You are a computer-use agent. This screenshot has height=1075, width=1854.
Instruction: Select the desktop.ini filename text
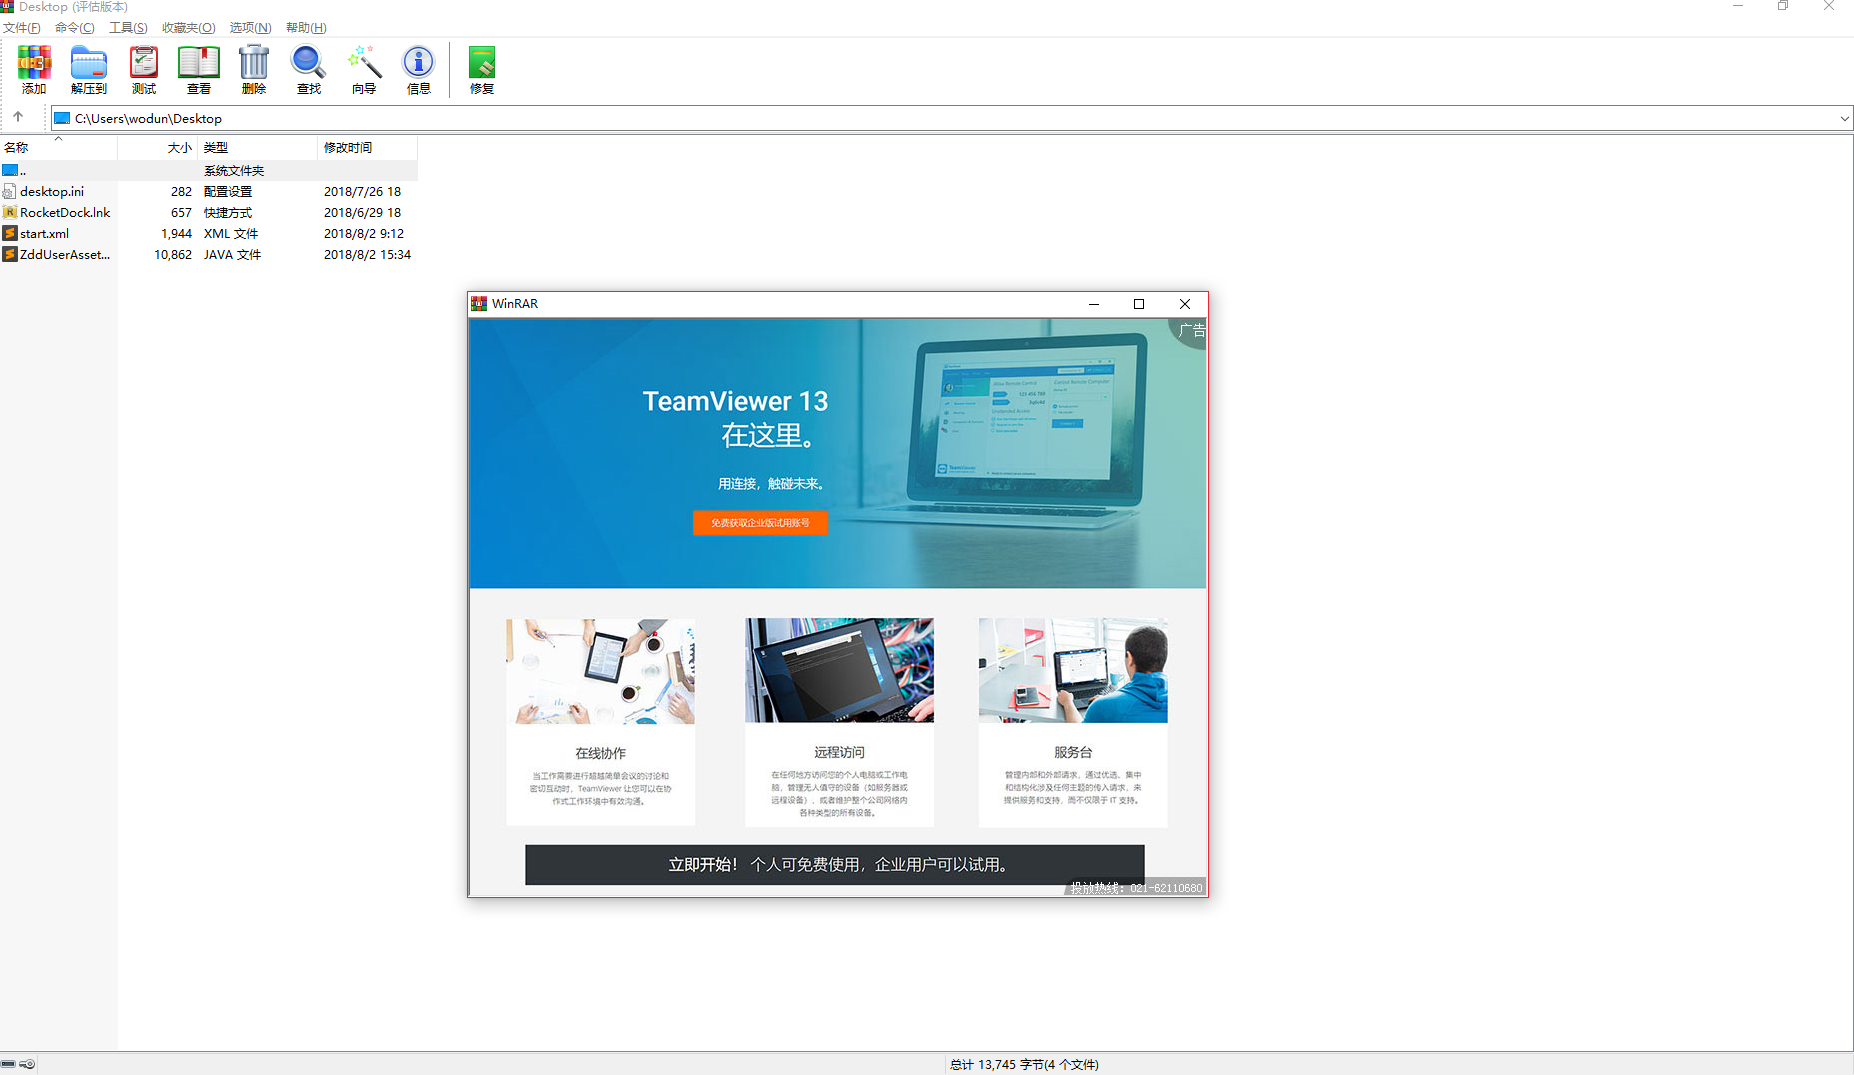point(52,191)
